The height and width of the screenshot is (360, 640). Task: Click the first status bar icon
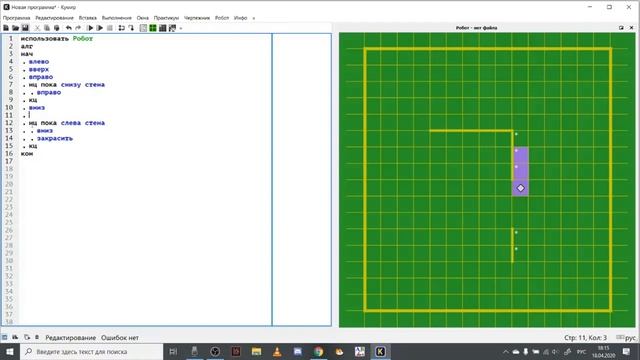coord(4,337)
